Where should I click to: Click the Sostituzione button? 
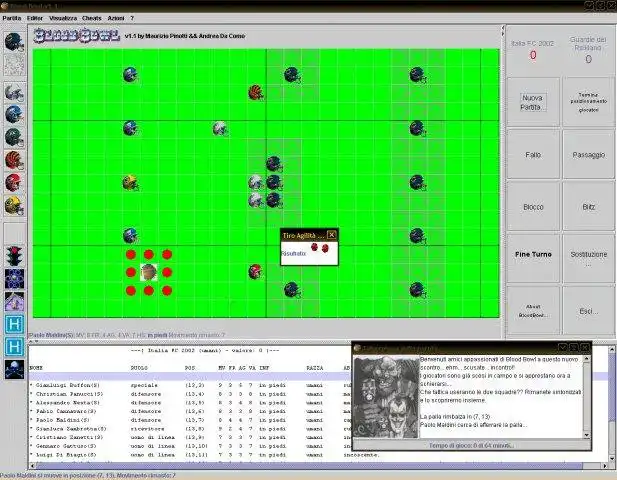(x=589, y=258)
